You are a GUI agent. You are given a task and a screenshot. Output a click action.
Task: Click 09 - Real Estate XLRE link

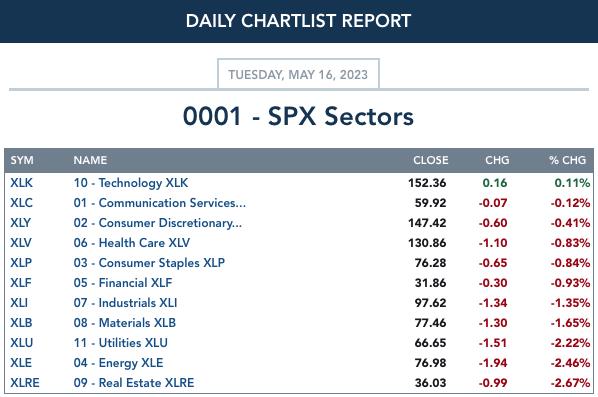[134, 383]
